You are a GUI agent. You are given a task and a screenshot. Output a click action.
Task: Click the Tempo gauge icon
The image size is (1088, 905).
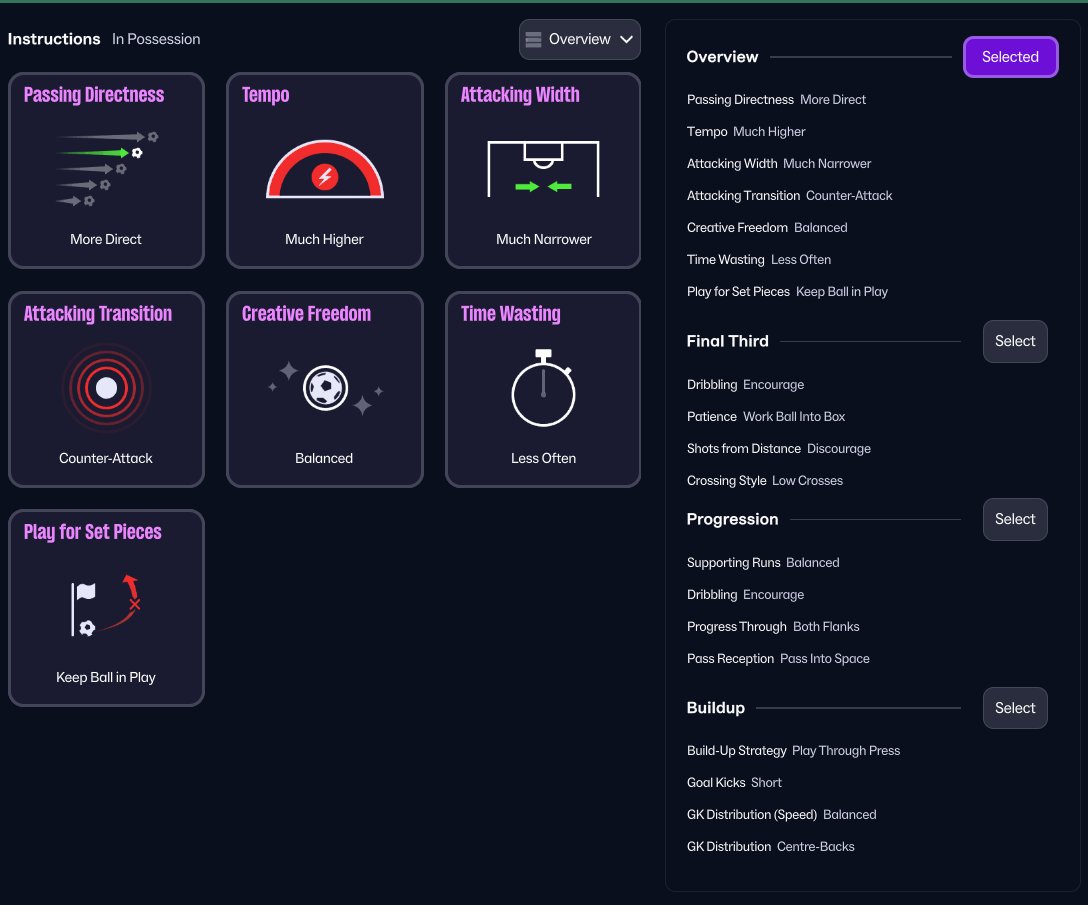pyautogui.click(x=325, y=169)
